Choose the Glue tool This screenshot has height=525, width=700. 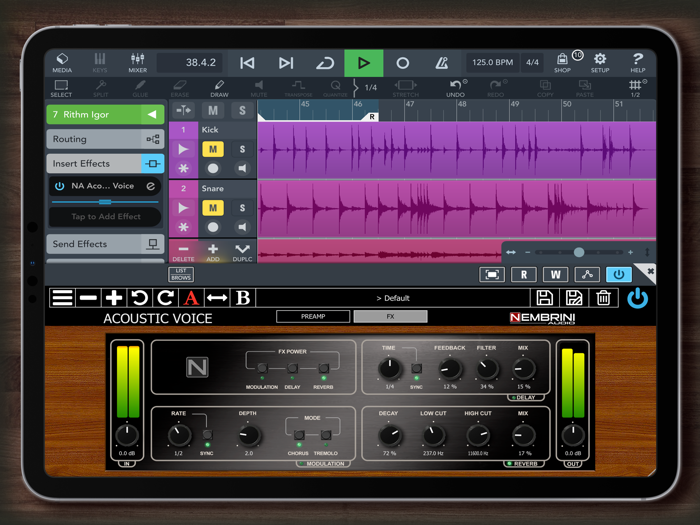(140, 88)
